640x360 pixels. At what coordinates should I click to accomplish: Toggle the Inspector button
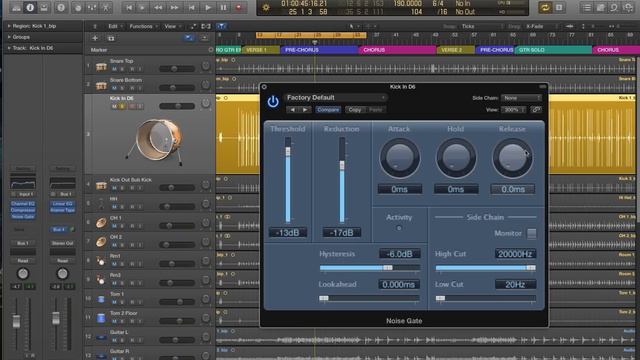pos(30,7)
